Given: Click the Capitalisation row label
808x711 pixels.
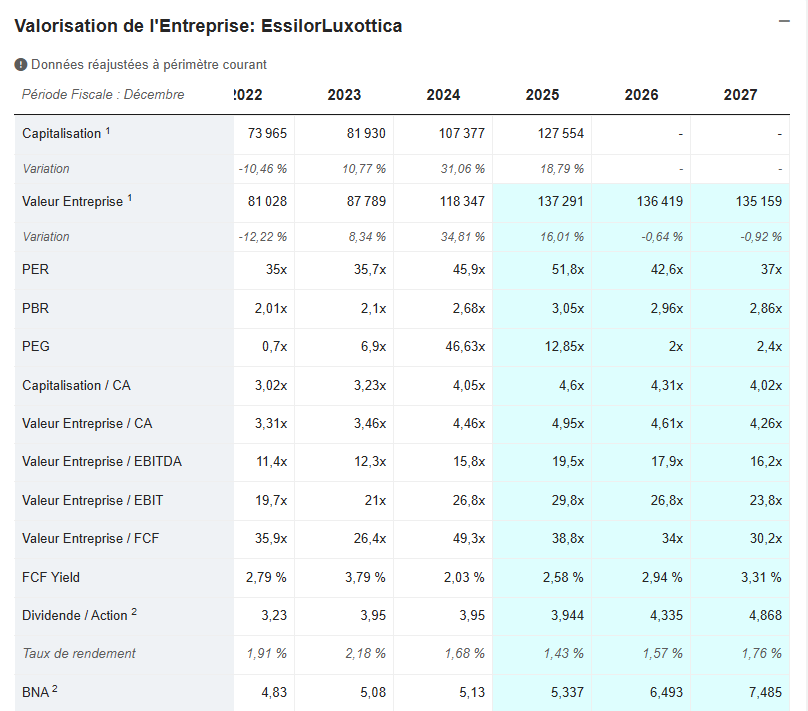Looking at the screenshot, I should click(62, 134).
